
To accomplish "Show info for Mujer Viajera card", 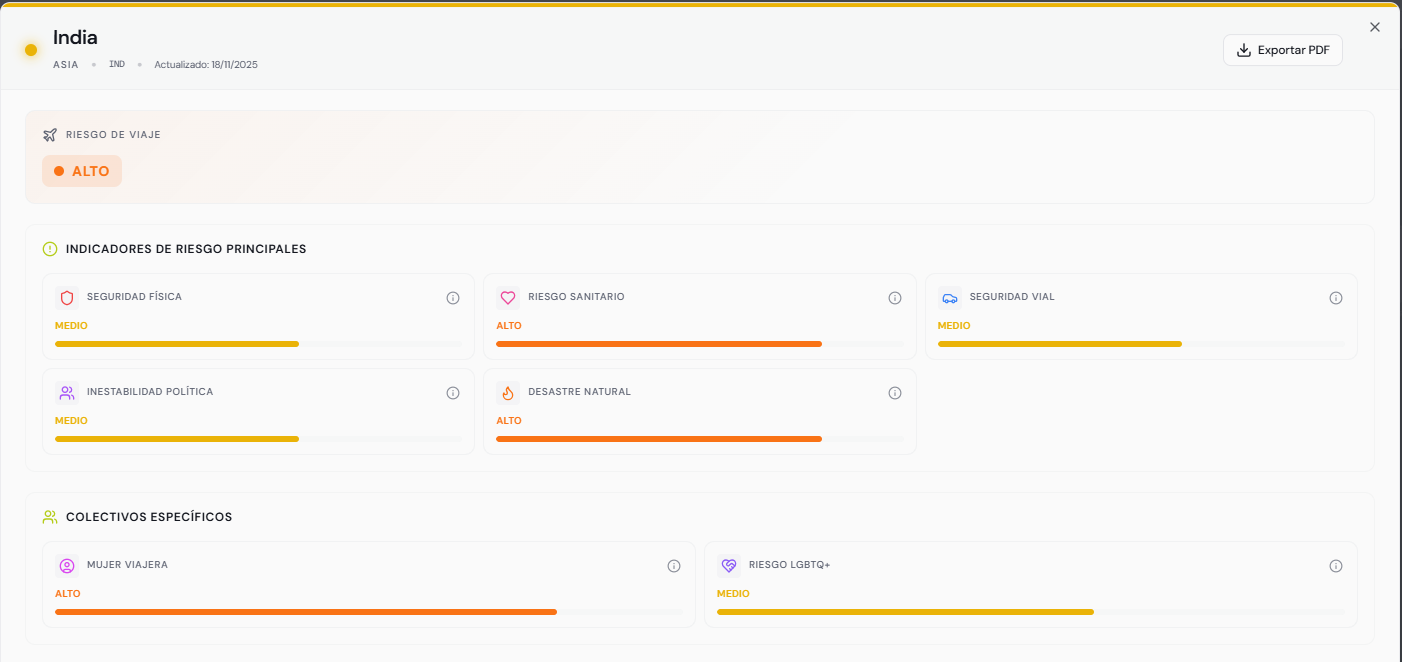I will coord(674,566).
